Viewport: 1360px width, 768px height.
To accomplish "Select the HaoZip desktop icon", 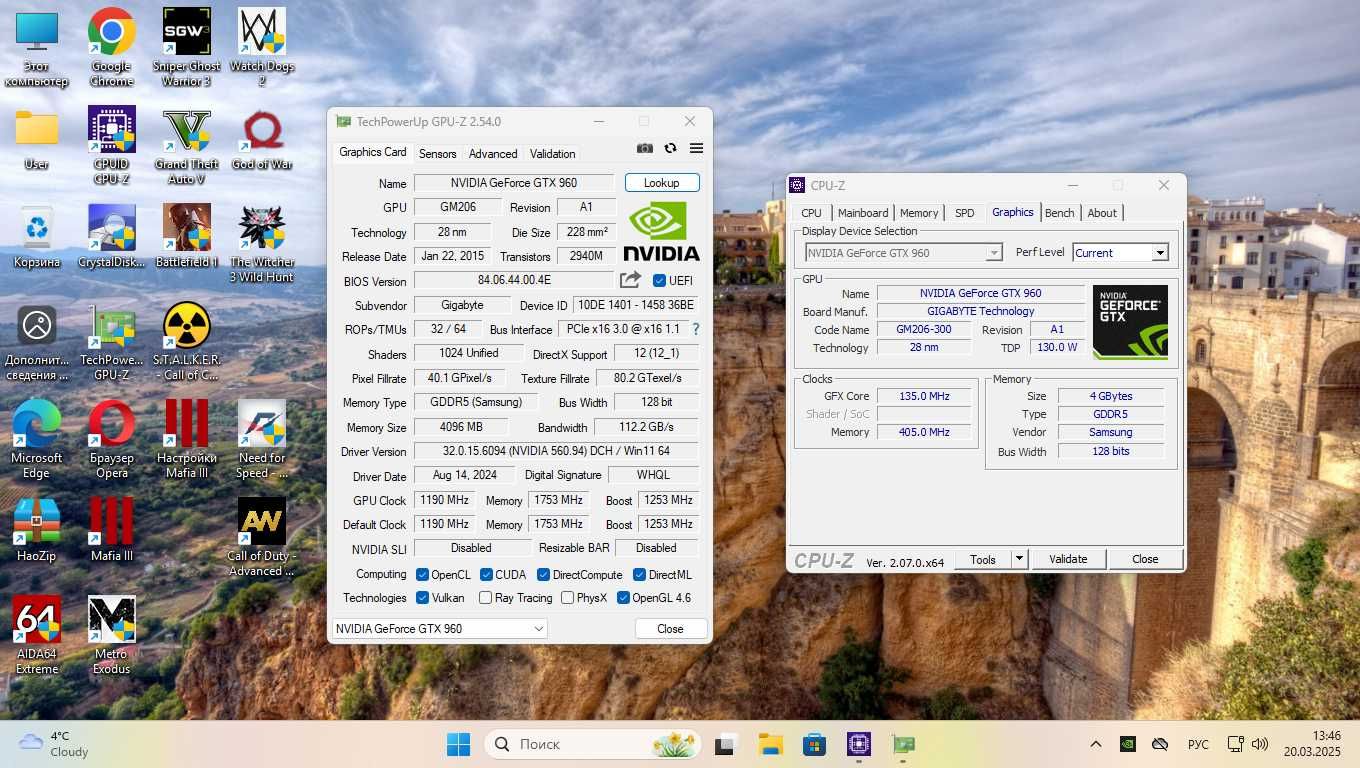I will click(x=37, y=530).
